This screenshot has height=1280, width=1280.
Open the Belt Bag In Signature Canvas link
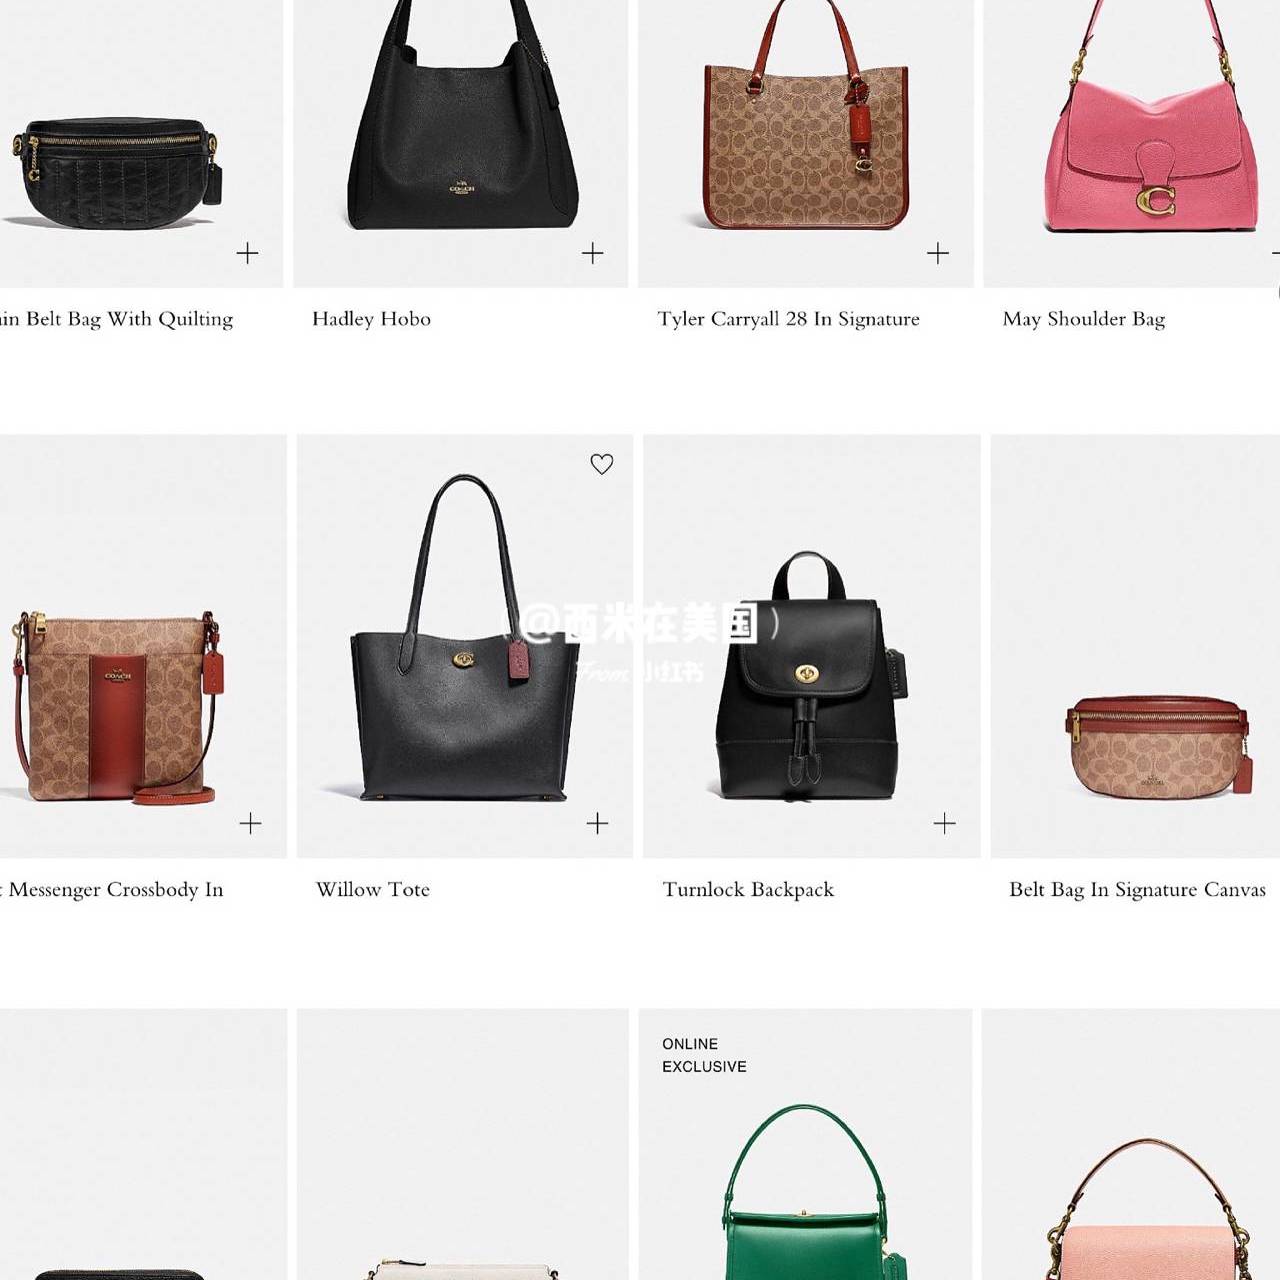pos(1137,890)
